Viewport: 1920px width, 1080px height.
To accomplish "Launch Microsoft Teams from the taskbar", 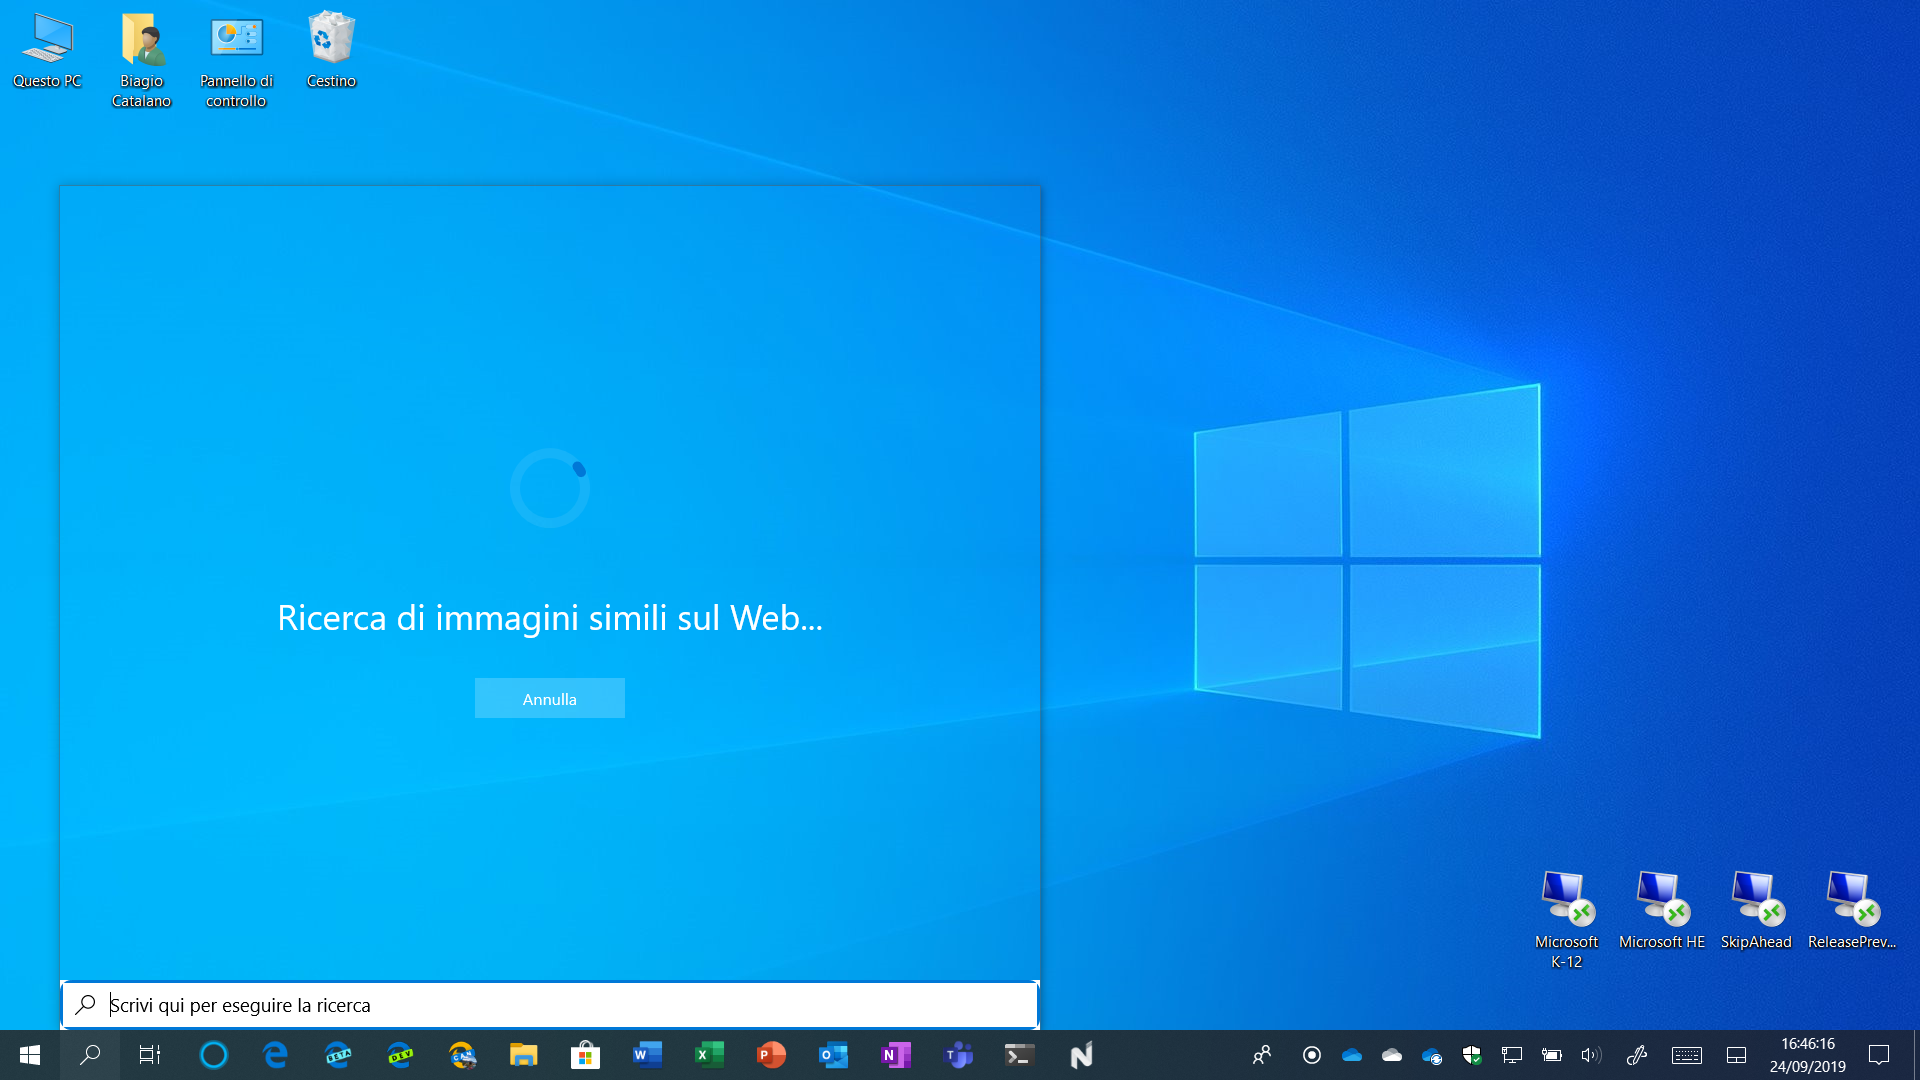I will click(958, 1055).
